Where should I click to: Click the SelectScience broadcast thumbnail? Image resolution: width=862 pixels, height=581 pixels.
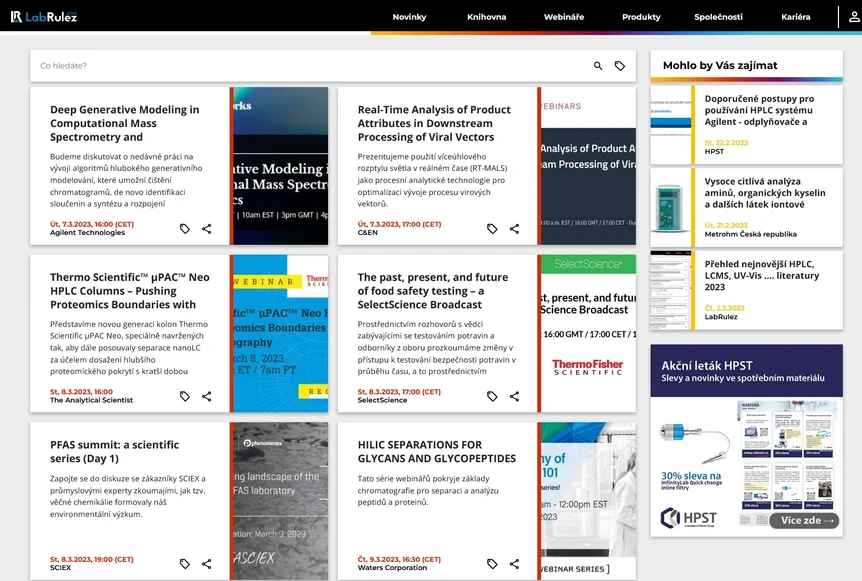[x=587, y=334]
